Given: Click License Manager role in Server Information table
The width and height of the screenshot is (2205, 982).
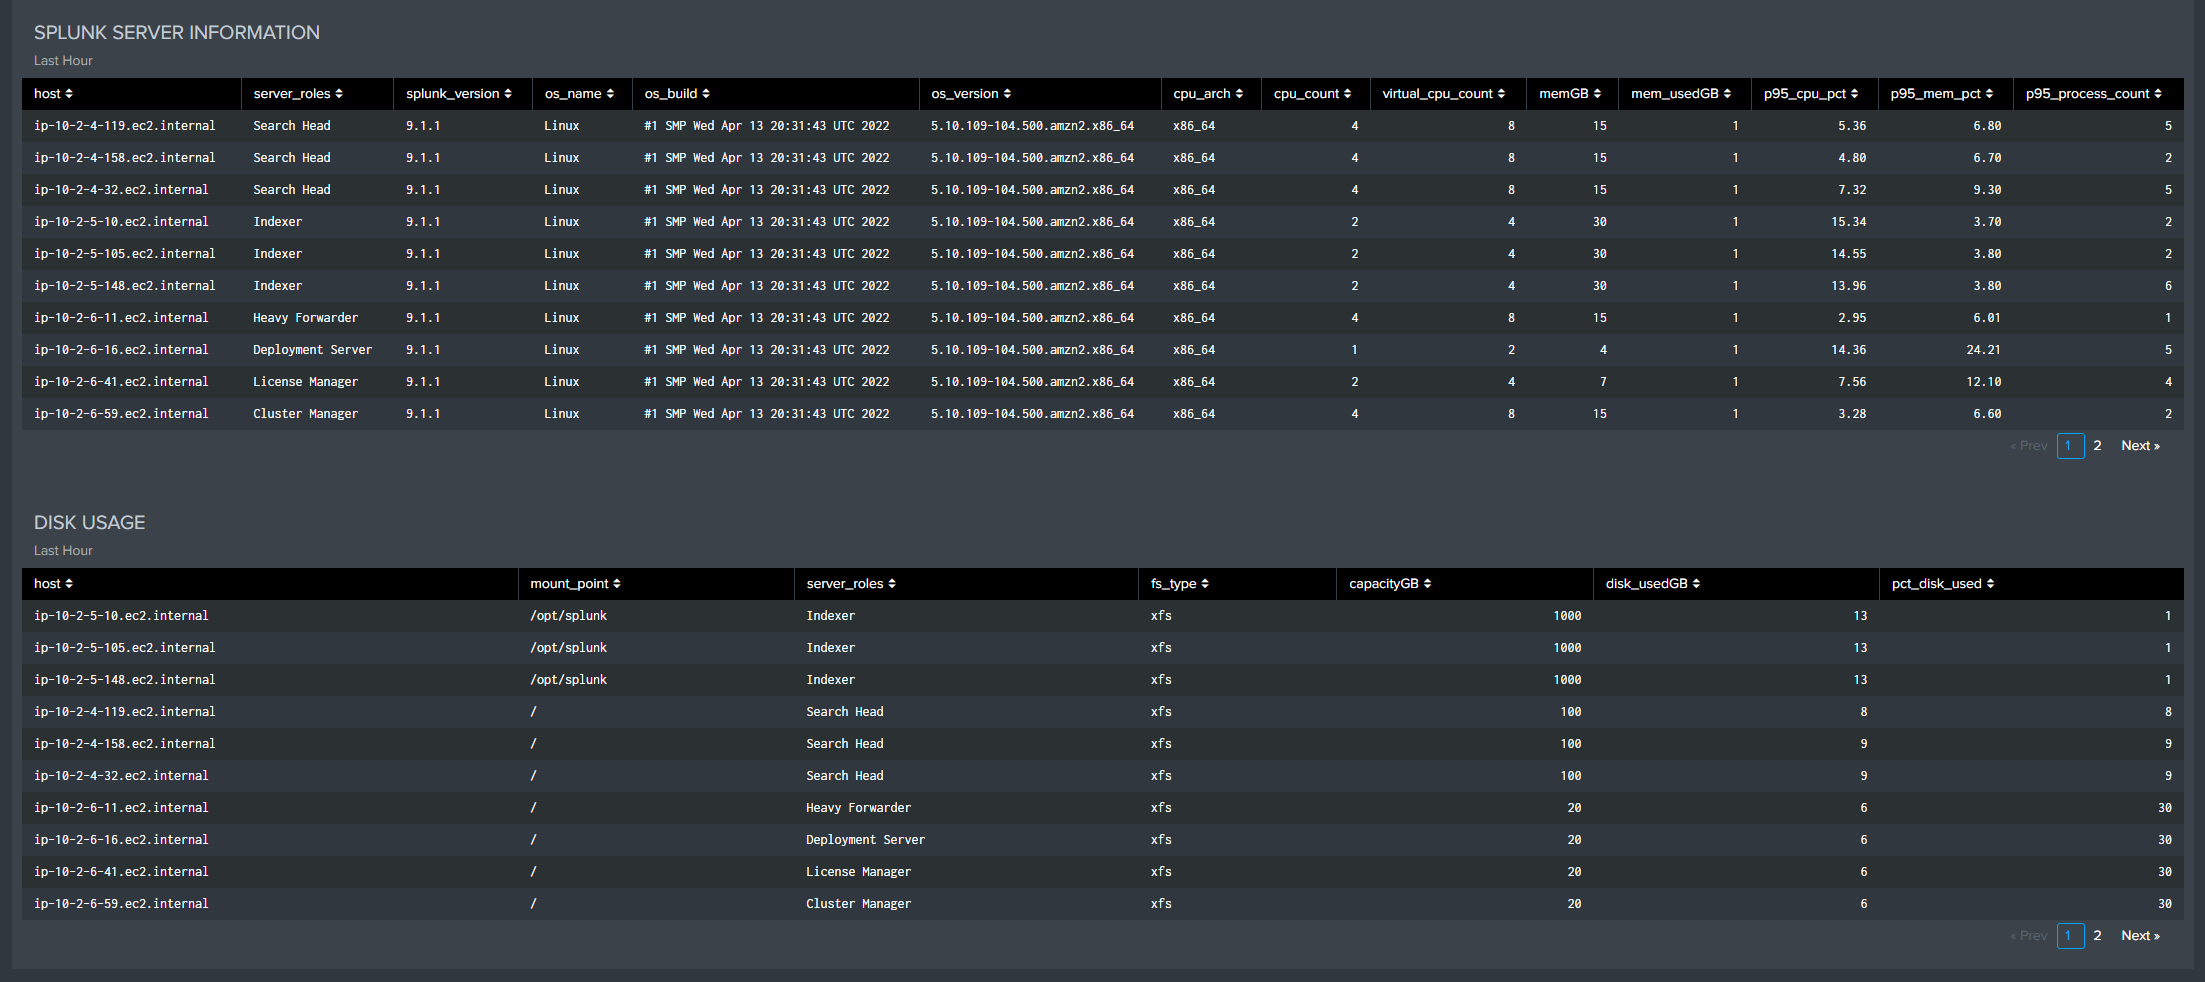Looking at the screenshot, I should pos(305,382).
